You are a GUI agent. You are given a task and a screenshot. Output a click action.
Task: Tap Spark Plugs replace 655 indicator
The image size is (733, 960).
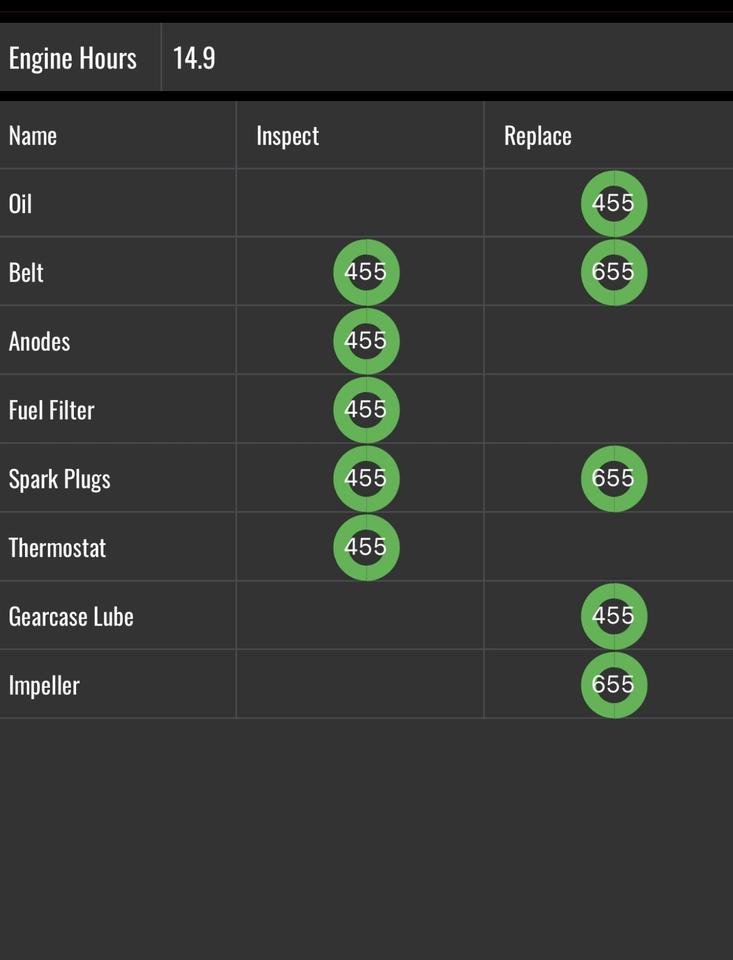(614, 479)
